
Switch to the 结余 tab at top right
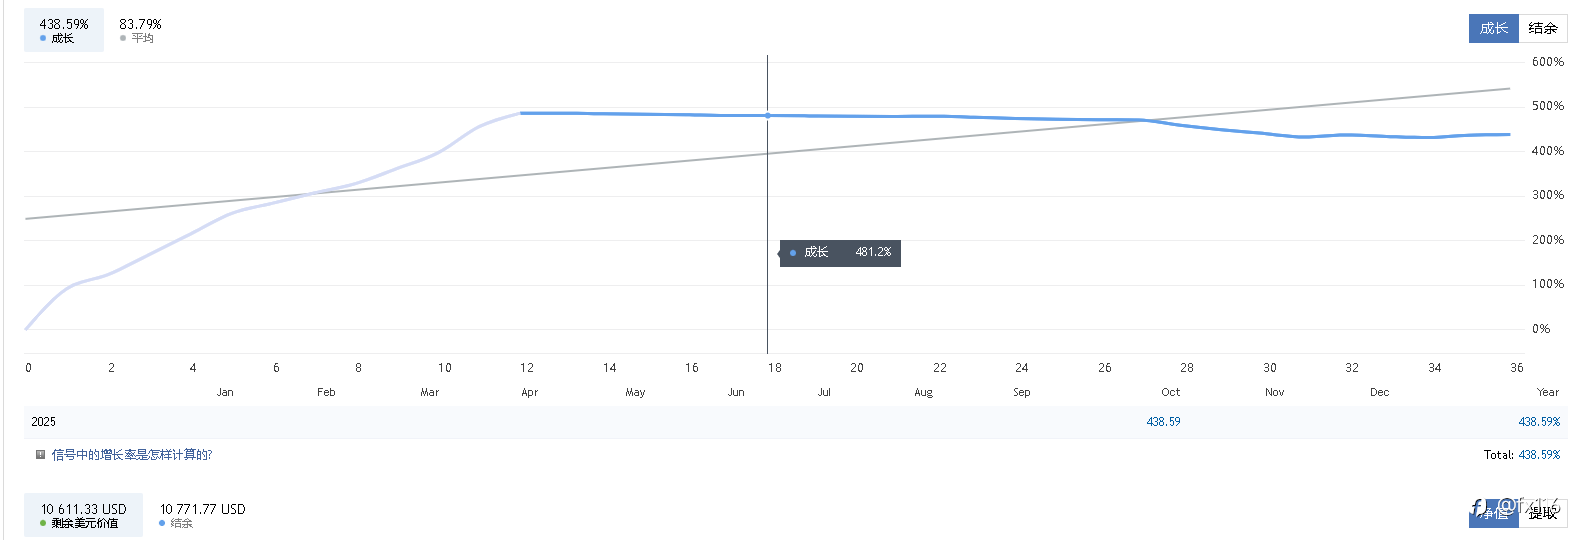click(x=1542, y=28)
